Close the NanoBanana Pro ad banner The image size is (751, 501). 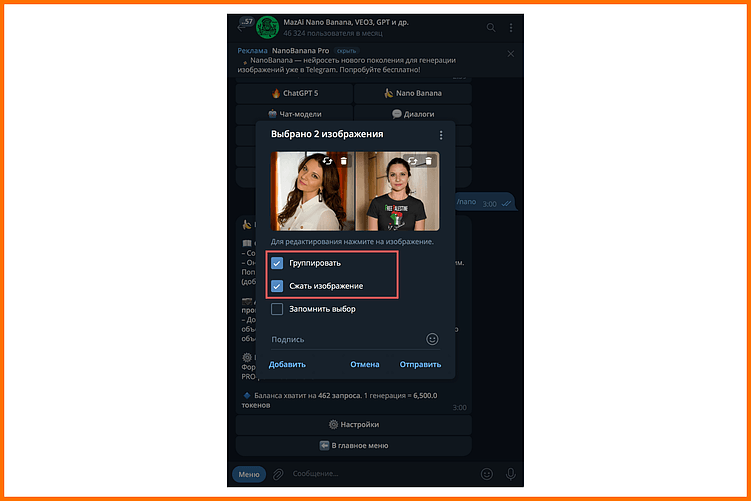[x=511, y=54]
